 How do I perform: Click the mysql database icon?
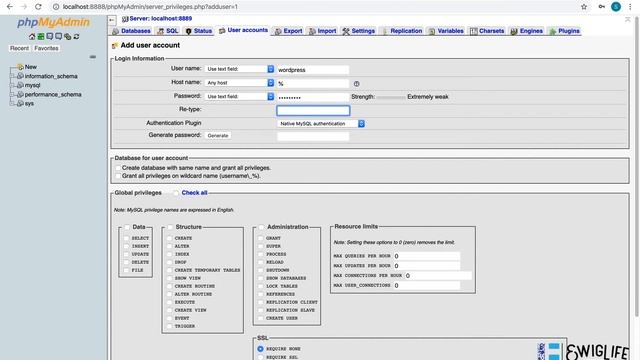[20, 85]
